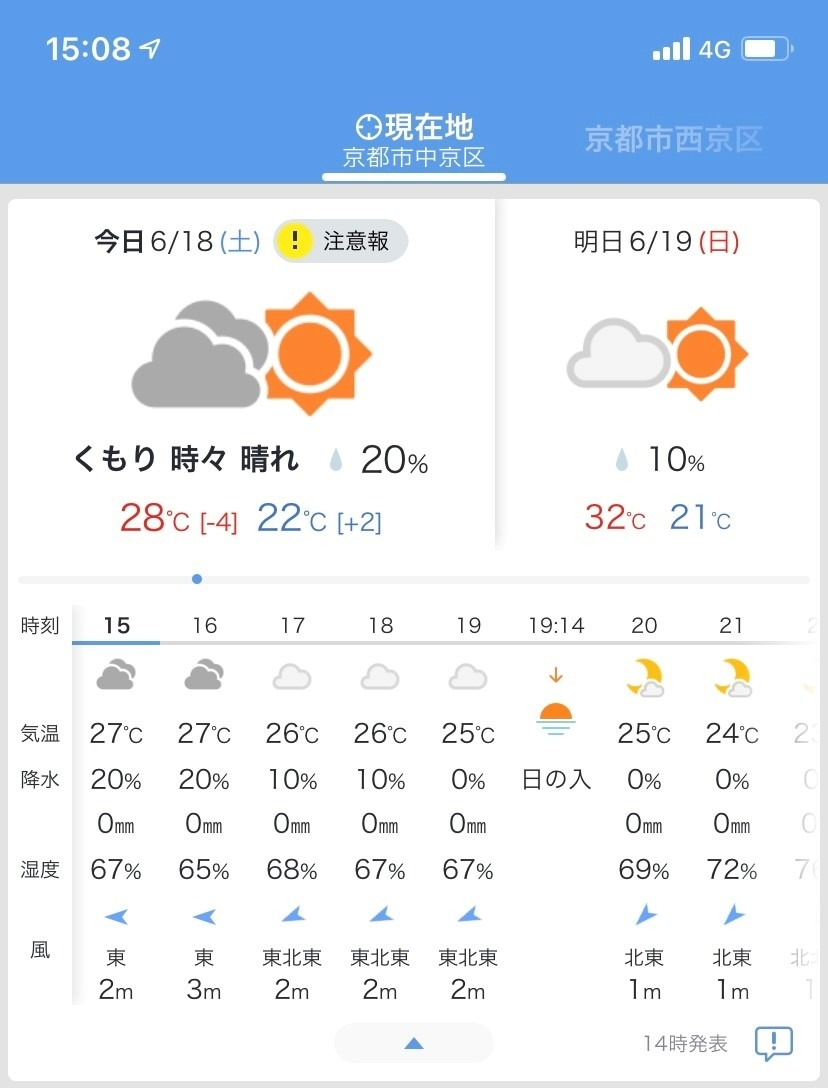This screenshot has height=1088, width=828.
Task: Tap the 16時 east wind arrow
Action: 204,917
